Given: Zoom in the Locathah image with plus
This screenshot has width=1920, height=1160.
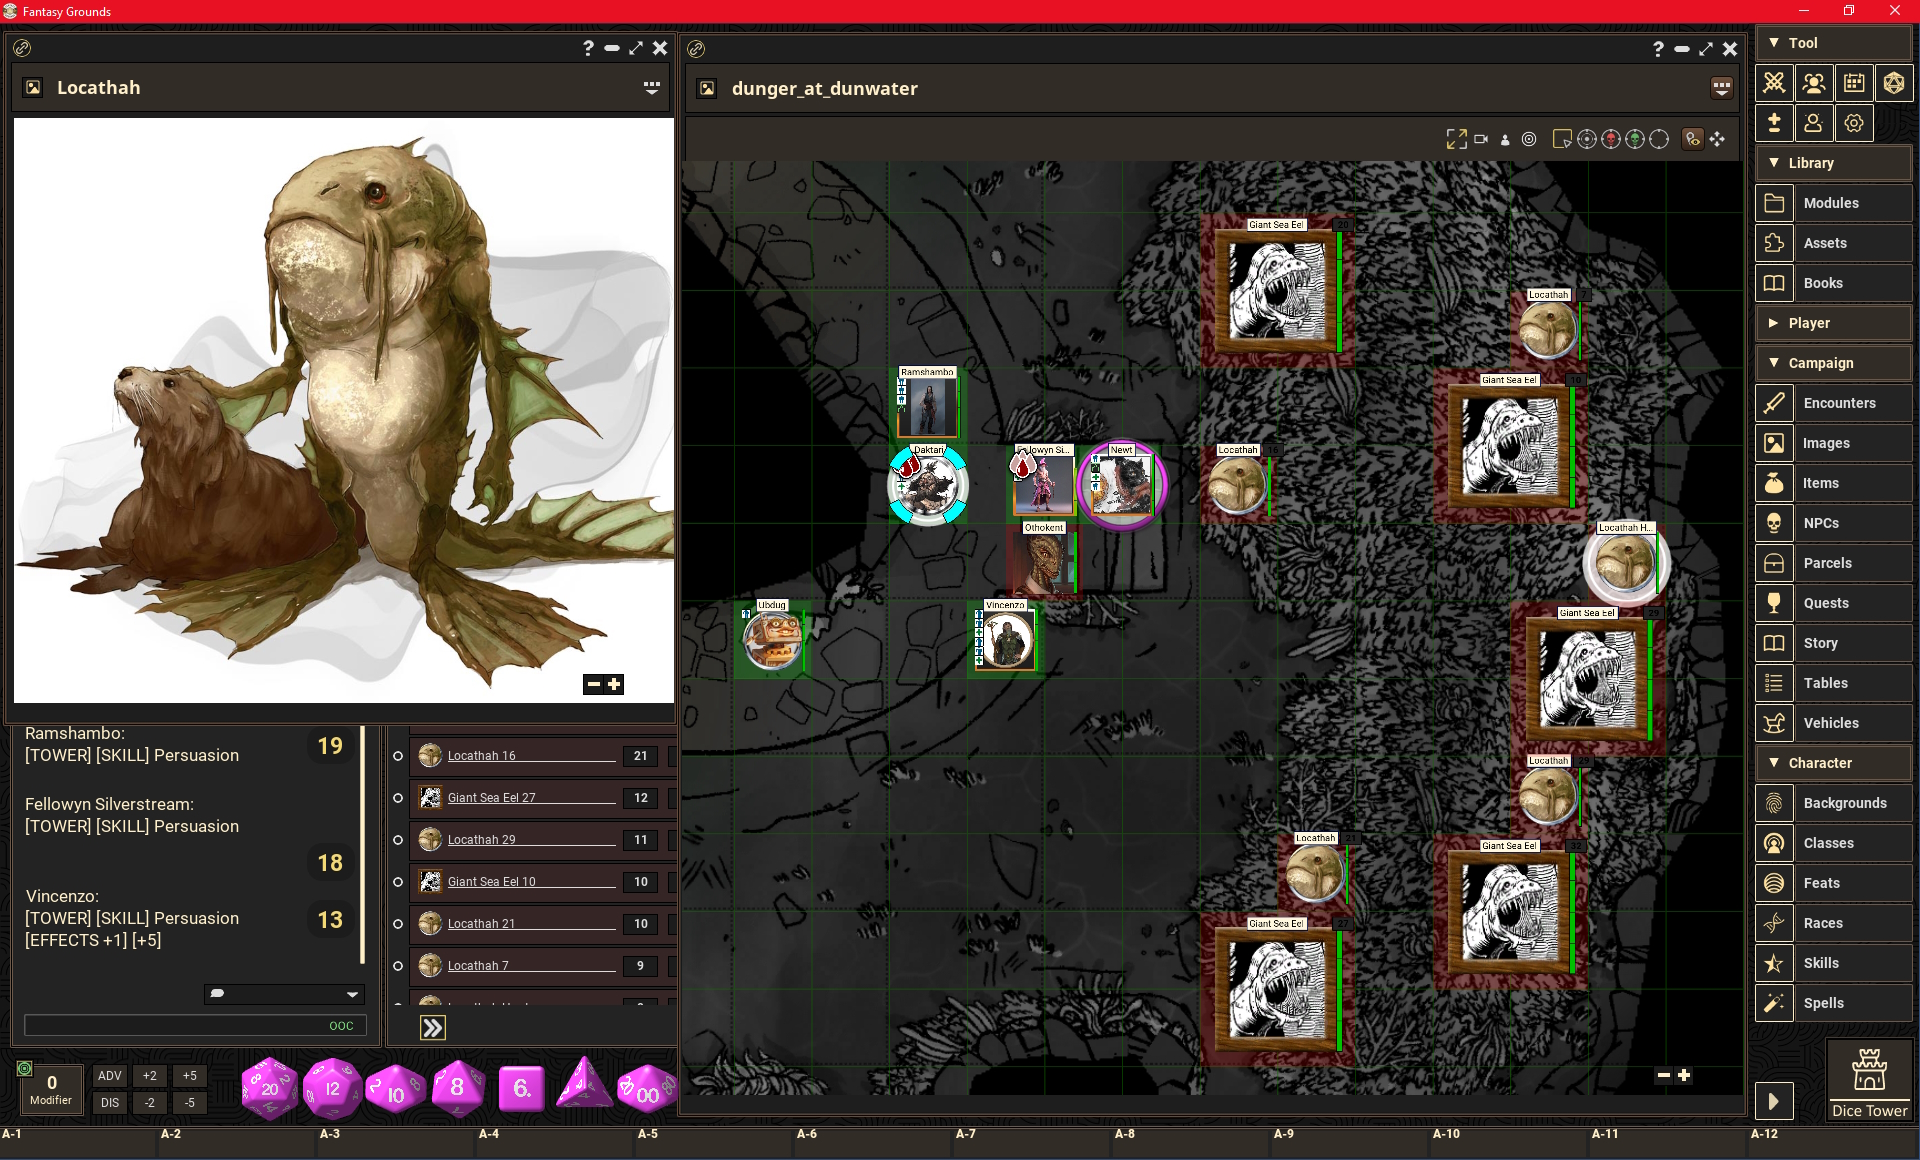Looking at the screenshot, I should click(614, 684).
